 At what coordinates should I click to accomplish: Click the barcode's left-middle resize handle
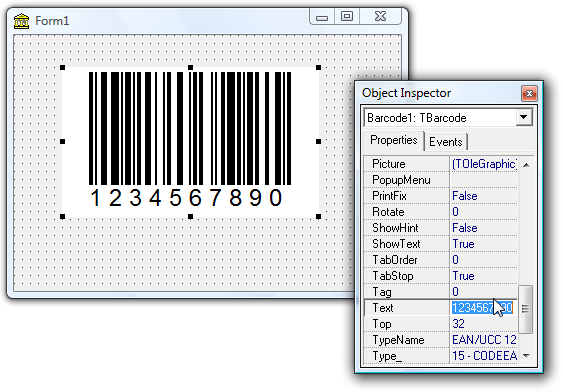click(x=62, y=142)
